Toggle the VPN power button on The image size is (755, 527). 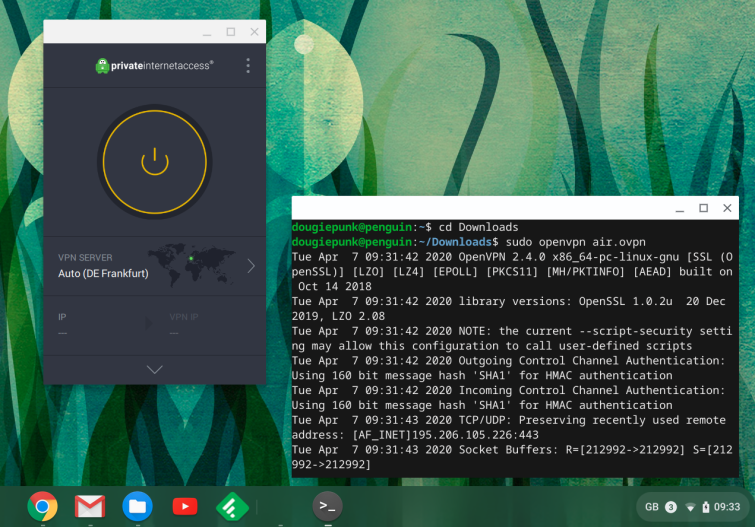click(155, 162)
